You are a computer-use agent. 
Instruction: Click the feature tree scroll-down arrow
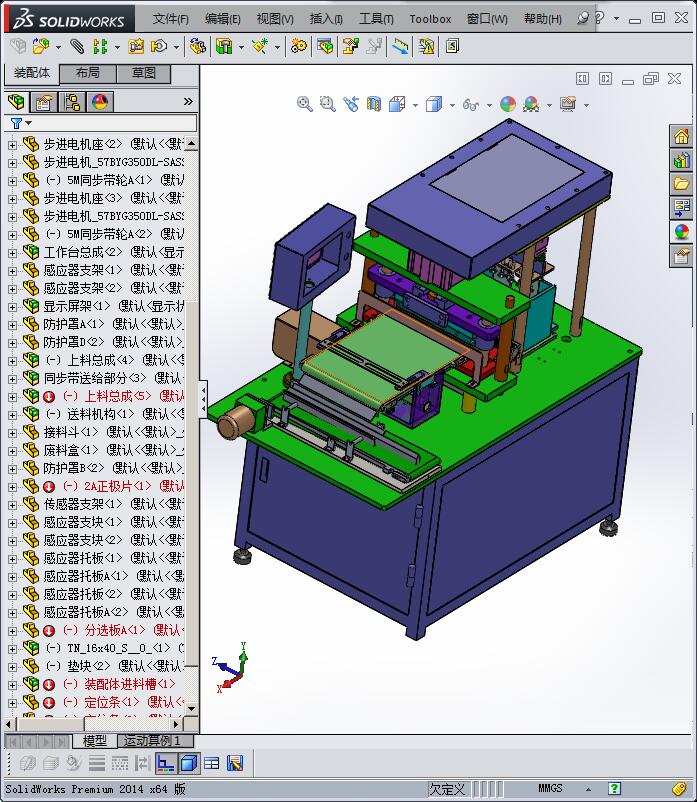[191, 708]
